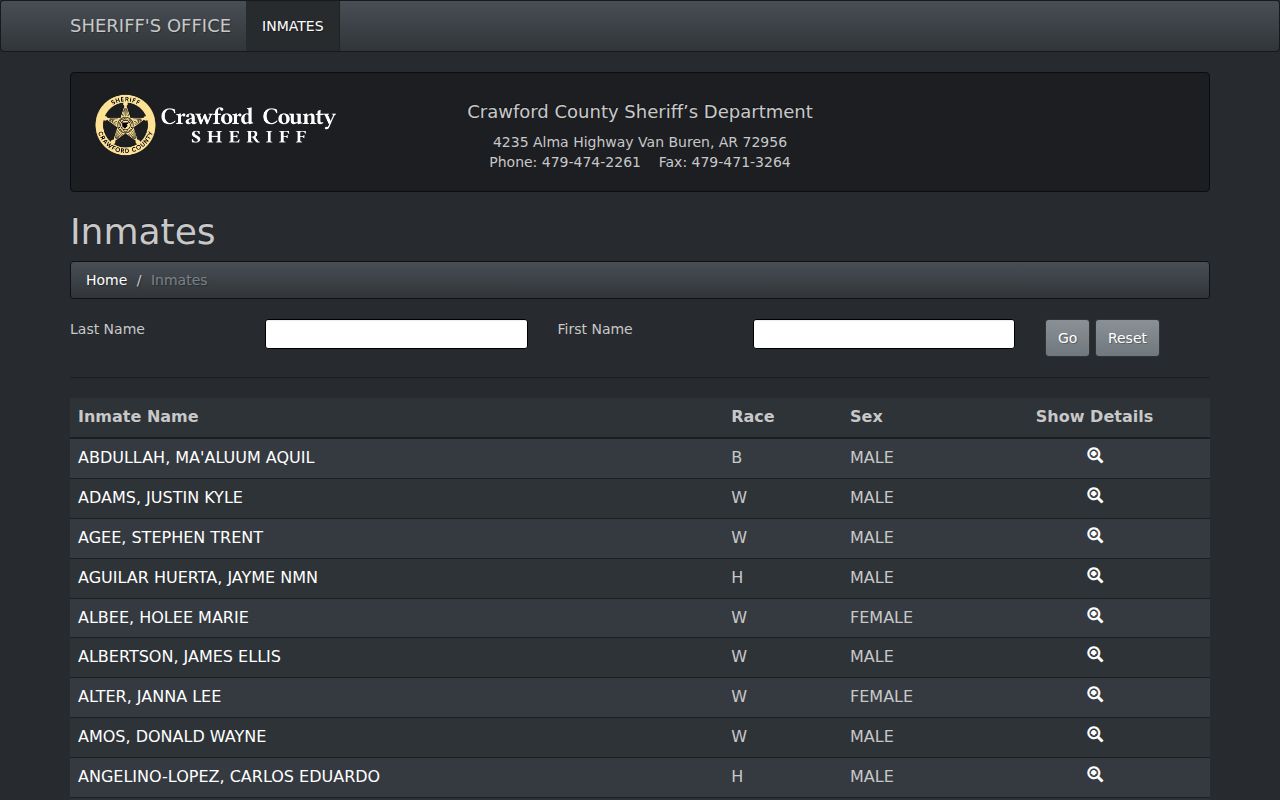This screenshot has width=1280, height=800.
Task: Click FEMALE in ALBEE, HOLEE MARIE row
Action: pyautogui.click(x=881, y=617)
